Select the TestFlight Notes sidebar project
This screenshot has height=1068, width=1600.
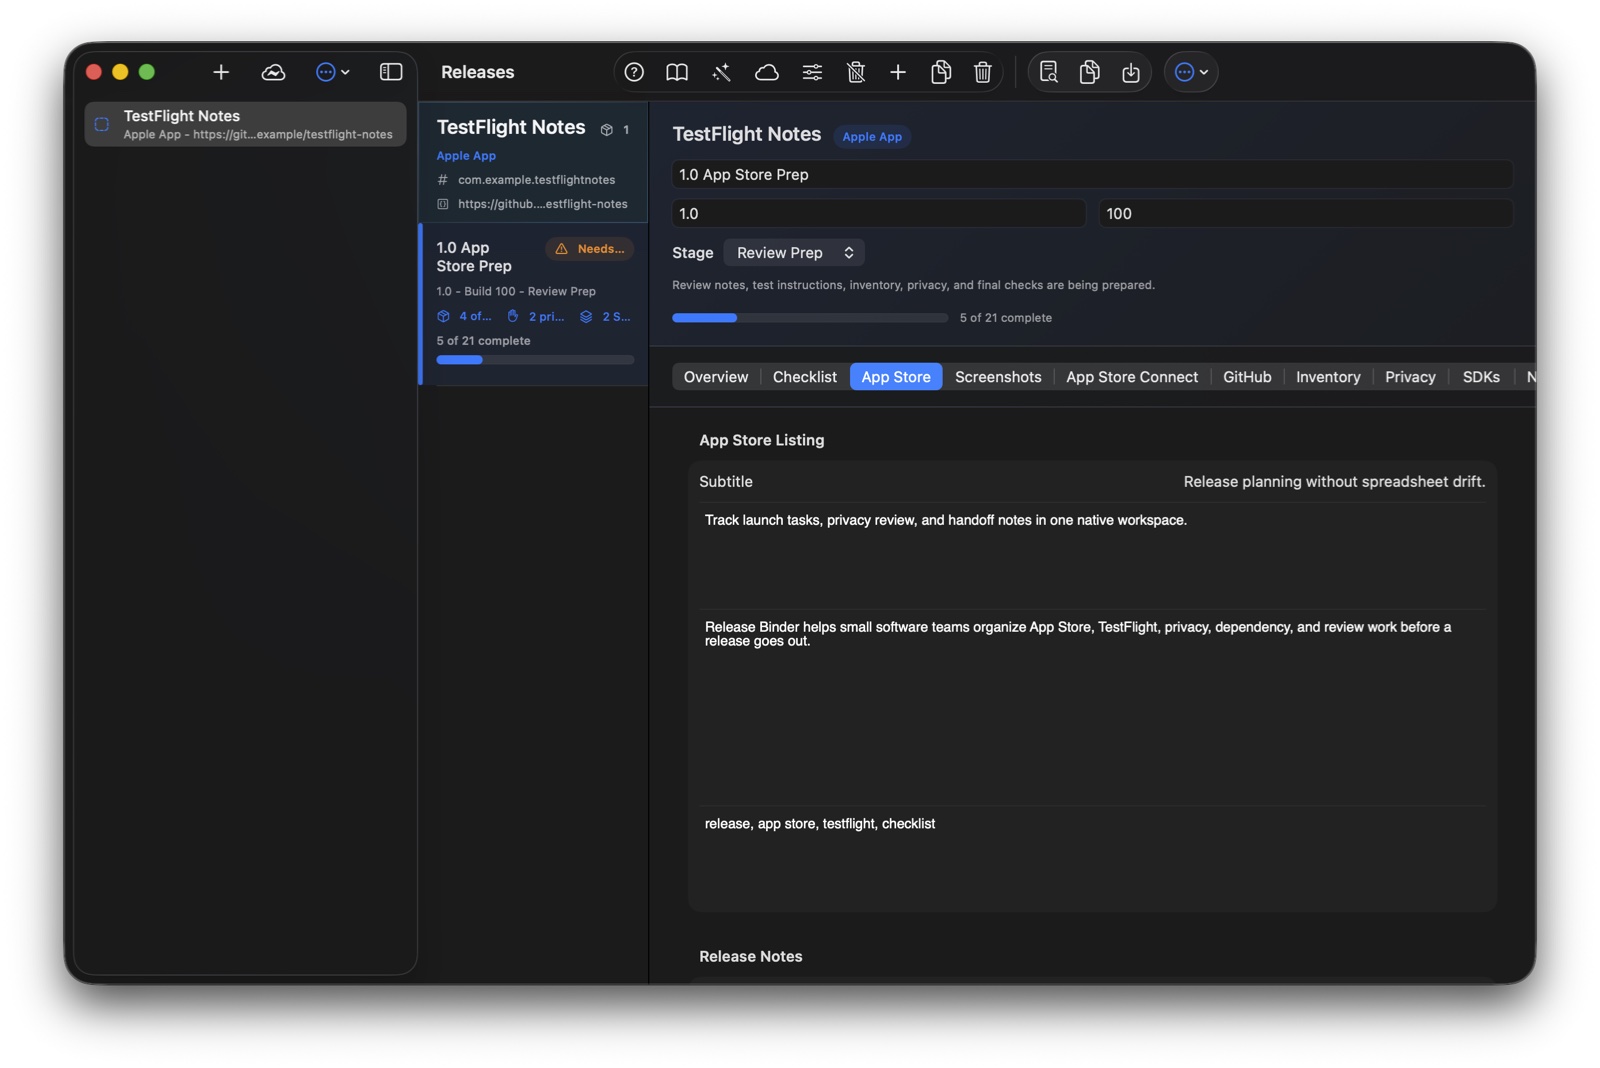click(x=245, y=124)
